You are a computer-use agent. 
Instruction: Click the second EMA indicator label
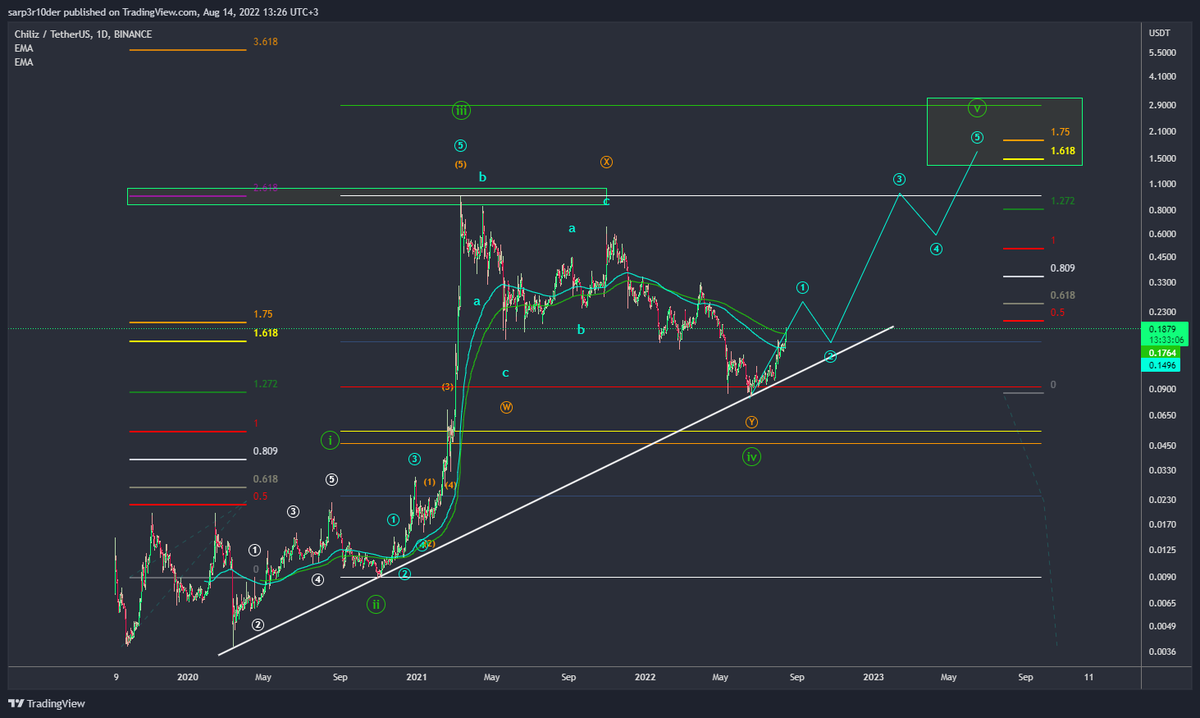[21, 61]
